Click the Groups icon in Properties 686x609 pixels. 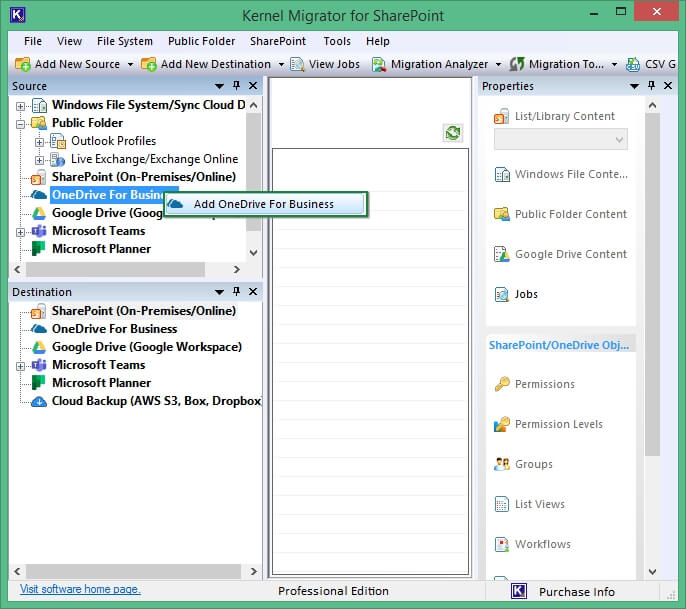tap(502, 464)
